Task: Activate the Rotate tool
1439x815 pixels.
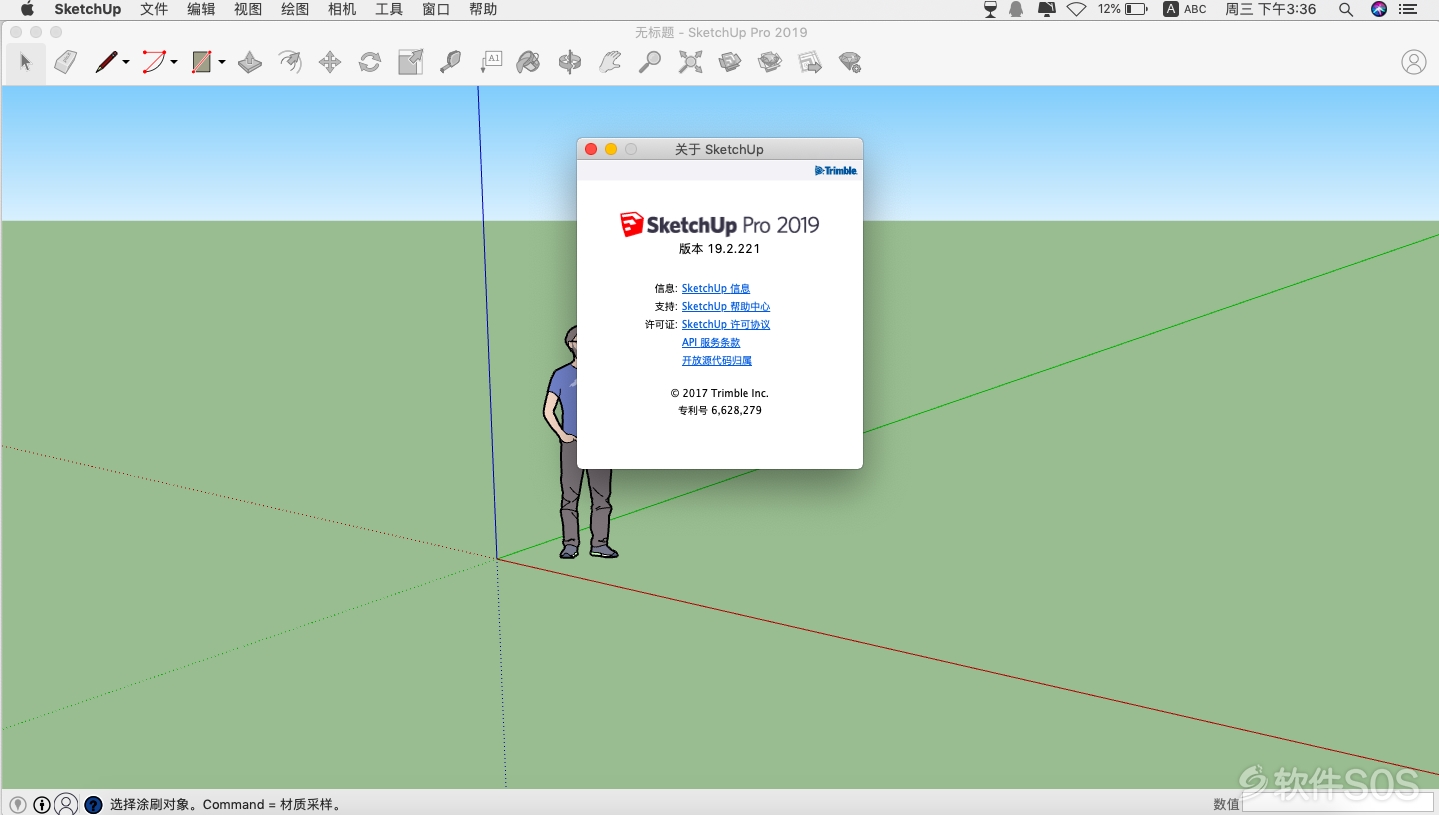Action: (x=370, y=62)
